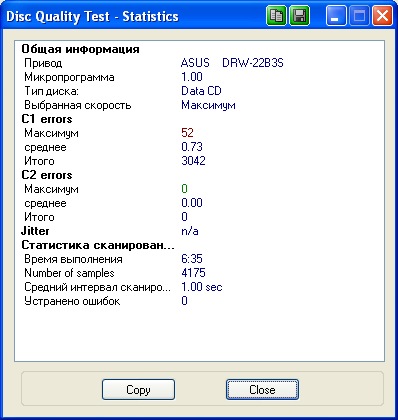
Task: Select the 'Data CD' value
Action: tap(201, 91)
